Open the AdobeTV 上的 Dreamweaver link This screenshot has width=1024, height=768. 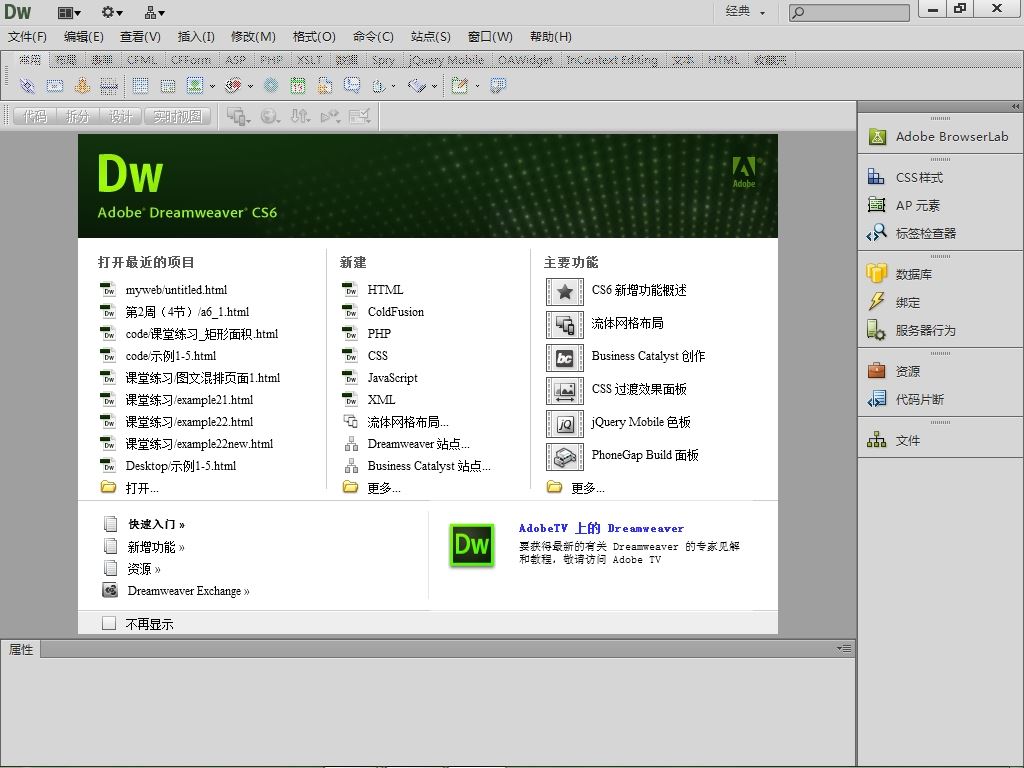click(601, 528)
